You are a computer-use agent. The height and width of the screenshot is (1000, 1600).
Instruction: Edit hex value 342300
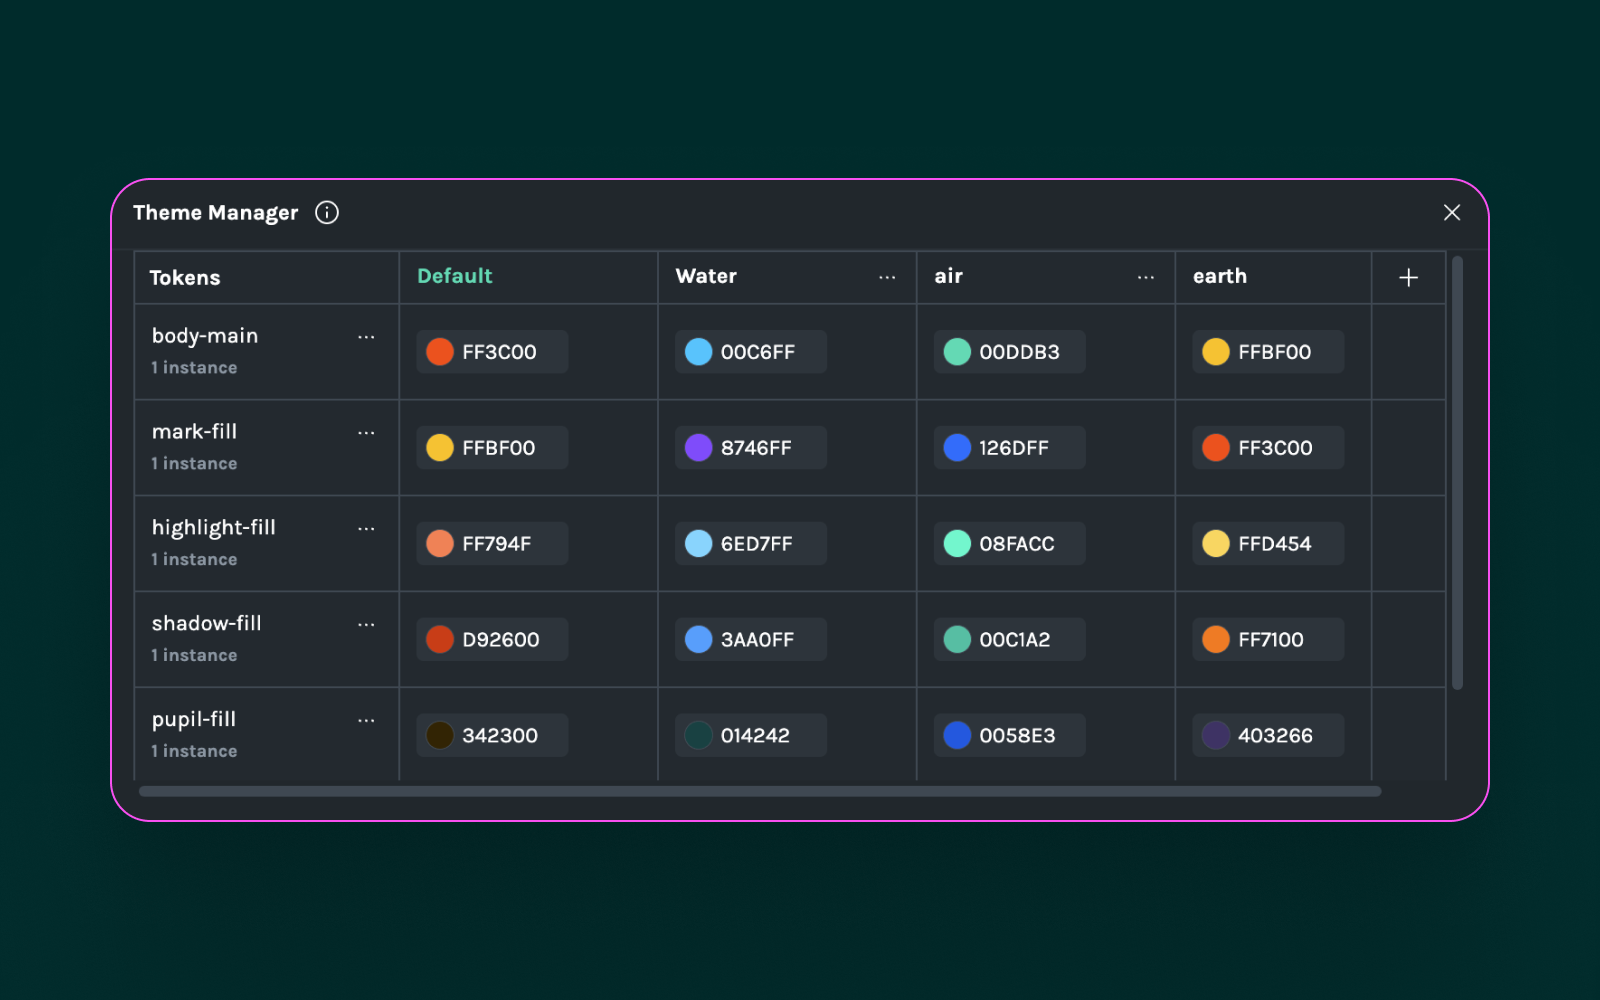(x=500, y=736)
